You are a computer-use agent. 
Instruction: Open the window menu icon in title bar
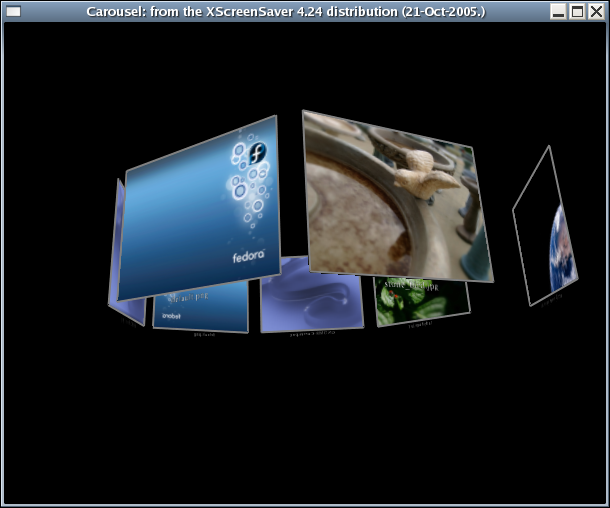pyautogui.click(x=13, y=11)
